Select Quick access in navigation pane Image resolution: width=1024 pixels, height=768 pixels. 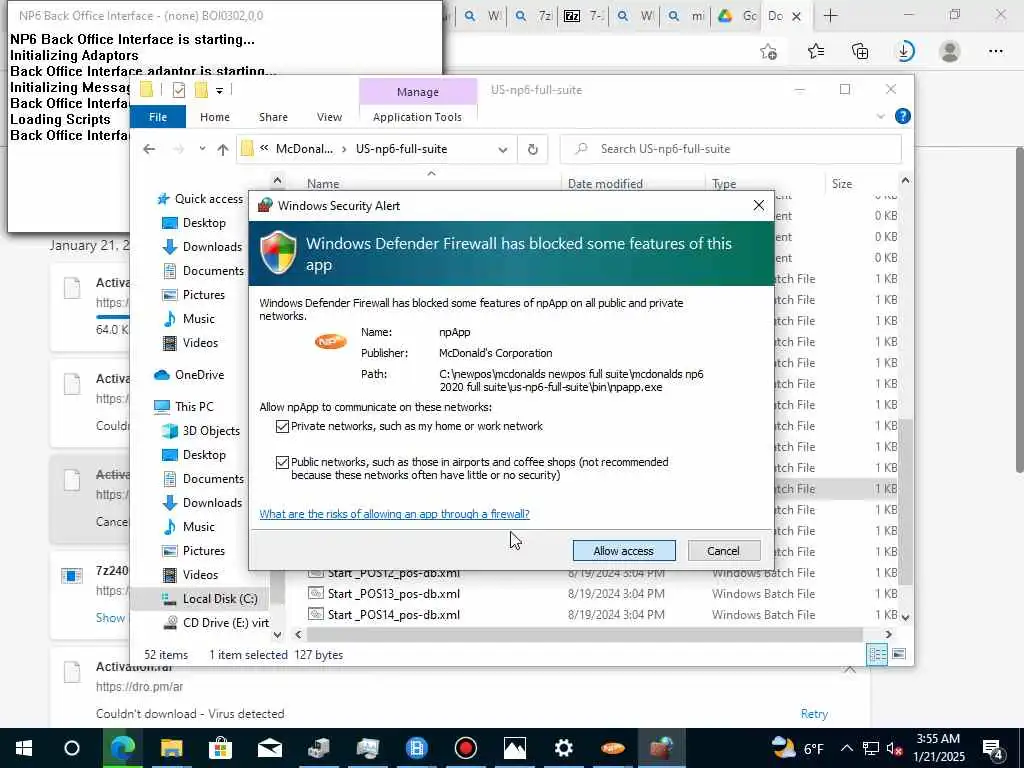click(208, 199)
